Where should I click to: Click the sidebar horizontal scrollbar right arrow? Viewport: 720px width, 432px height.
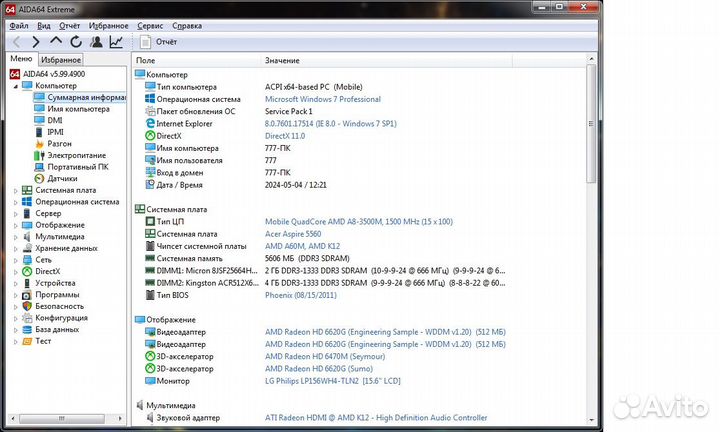tap(120, 419)
